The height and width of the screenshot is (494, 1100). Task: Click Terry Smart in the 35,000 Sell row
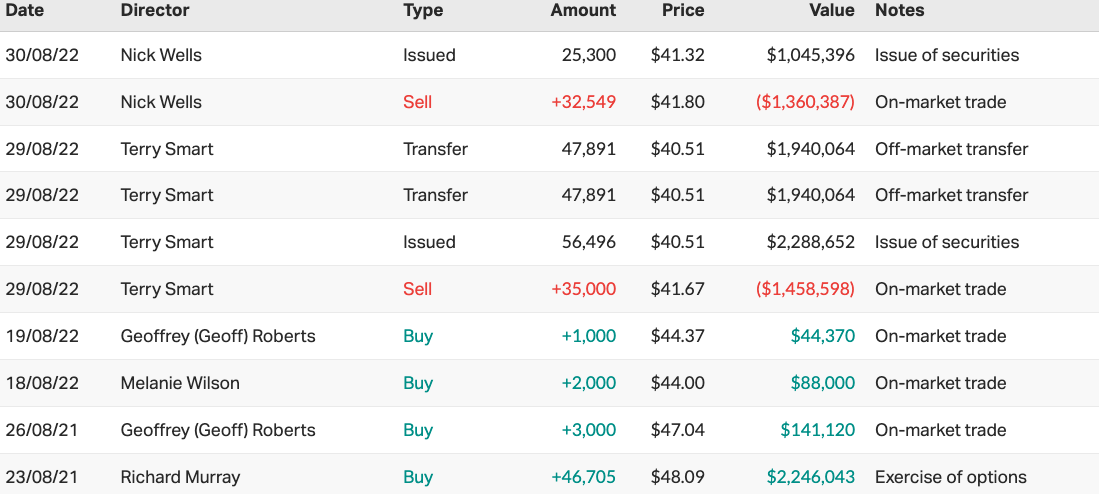(166, 289)
